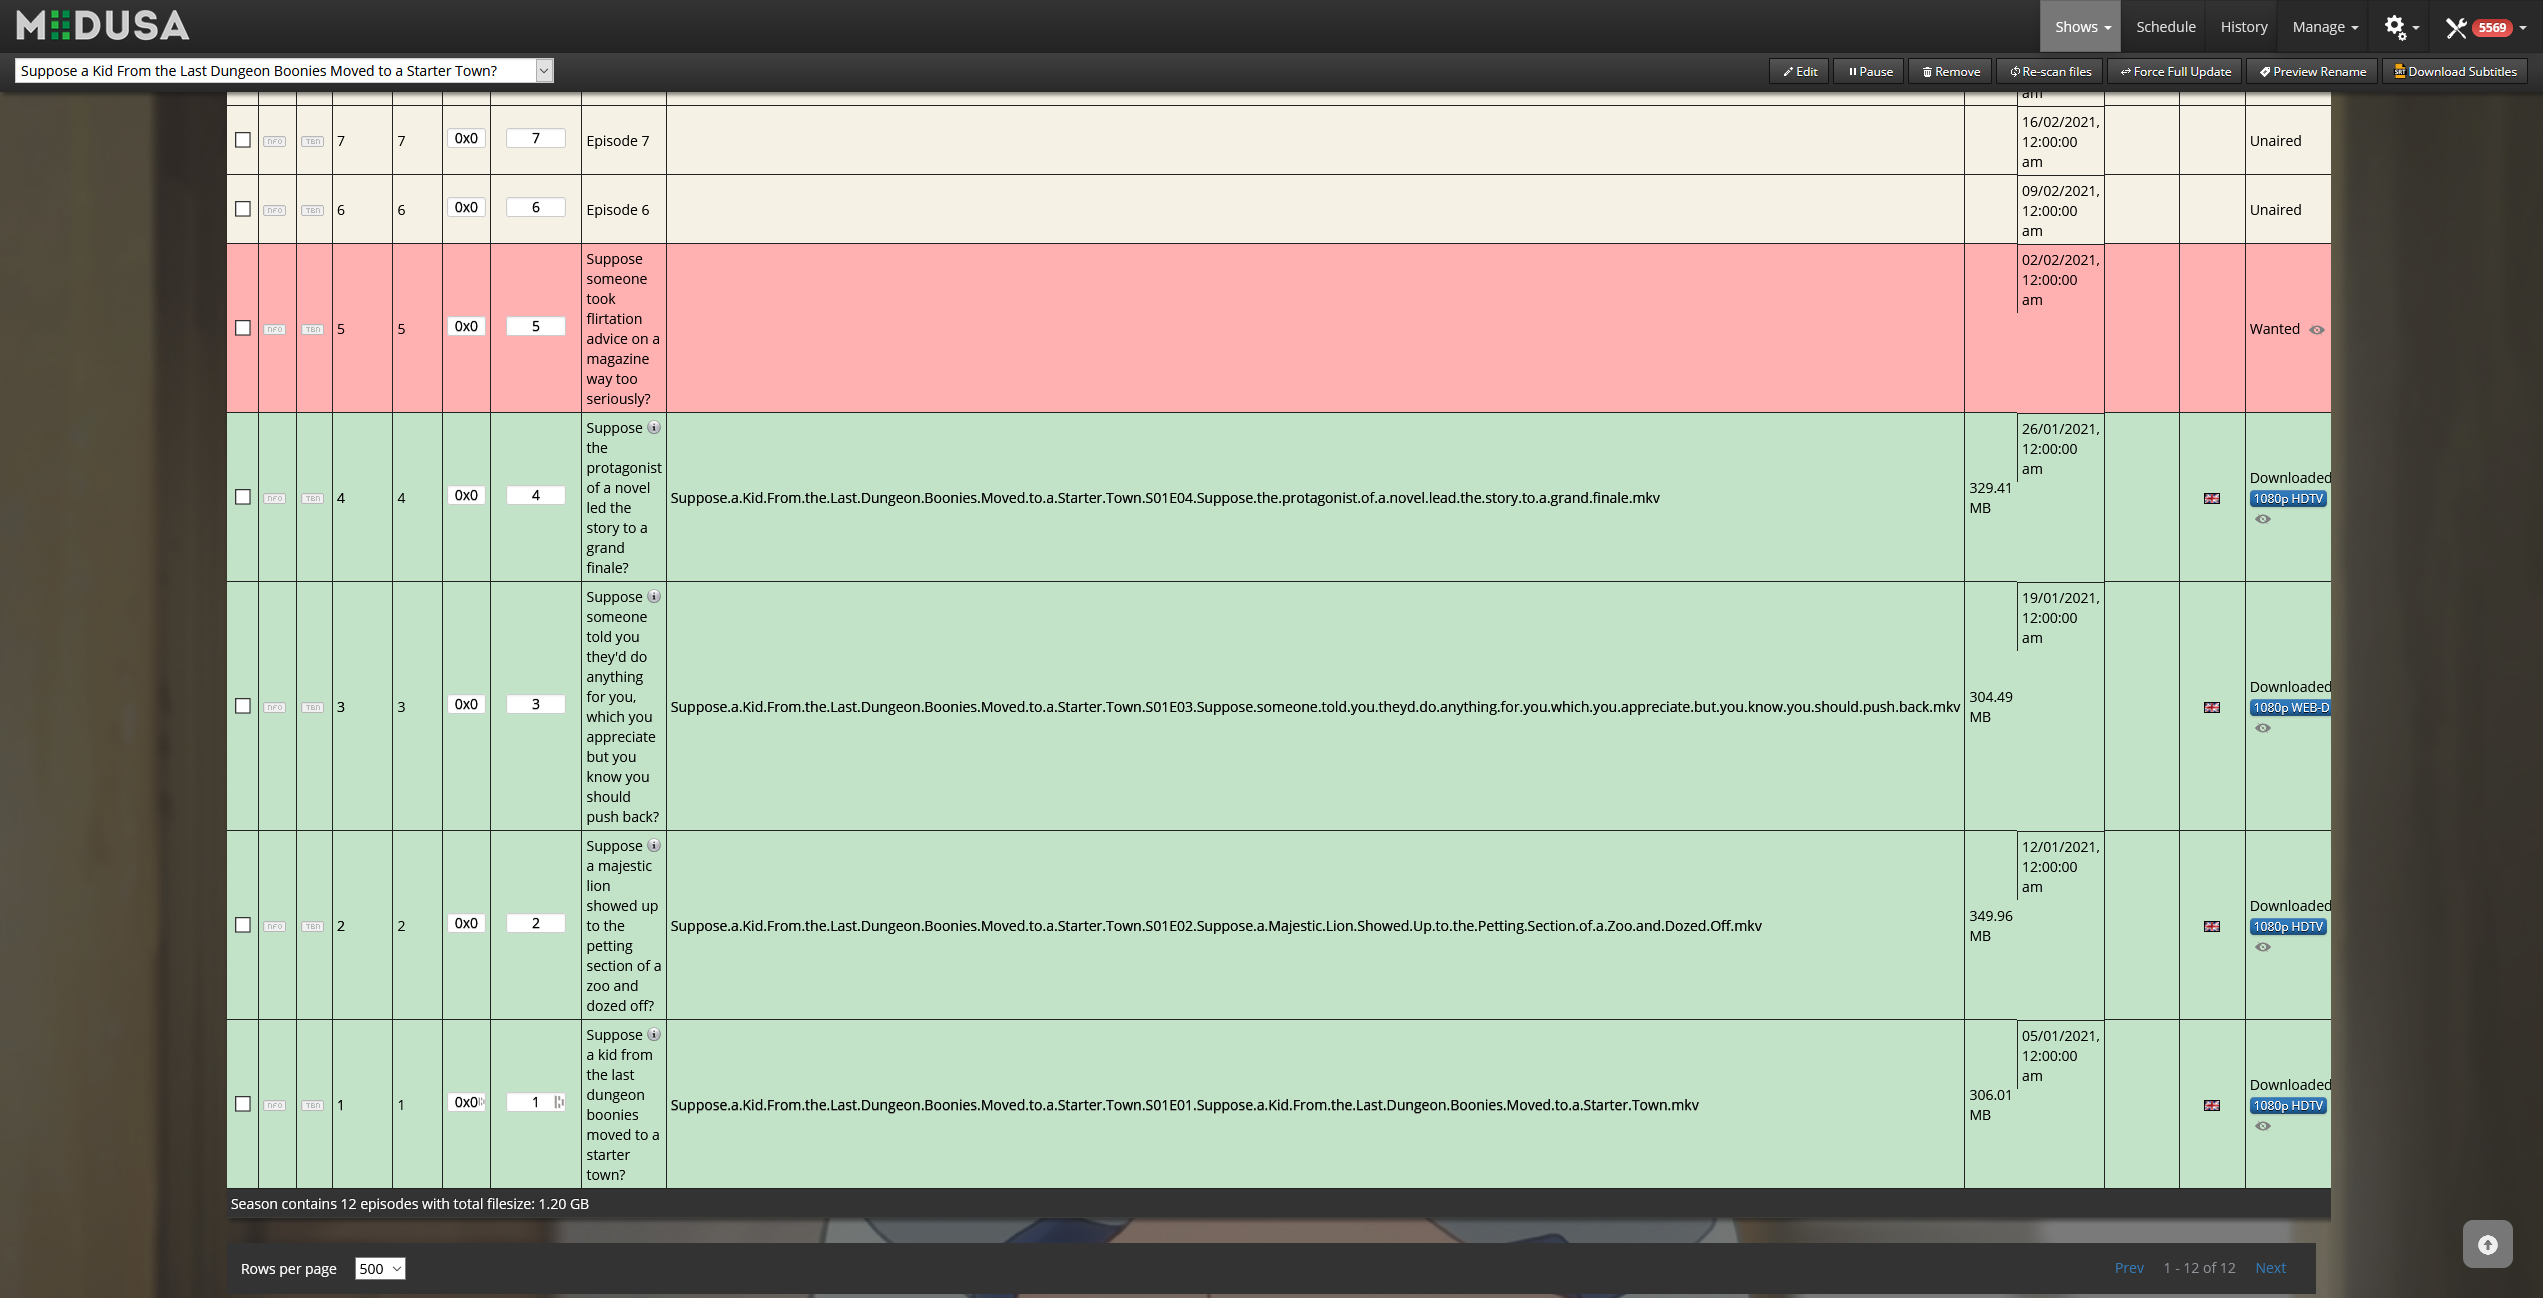Click the subtitle flag for episode 3
Screen dimensions: 2543x1298
(2212, 707)
